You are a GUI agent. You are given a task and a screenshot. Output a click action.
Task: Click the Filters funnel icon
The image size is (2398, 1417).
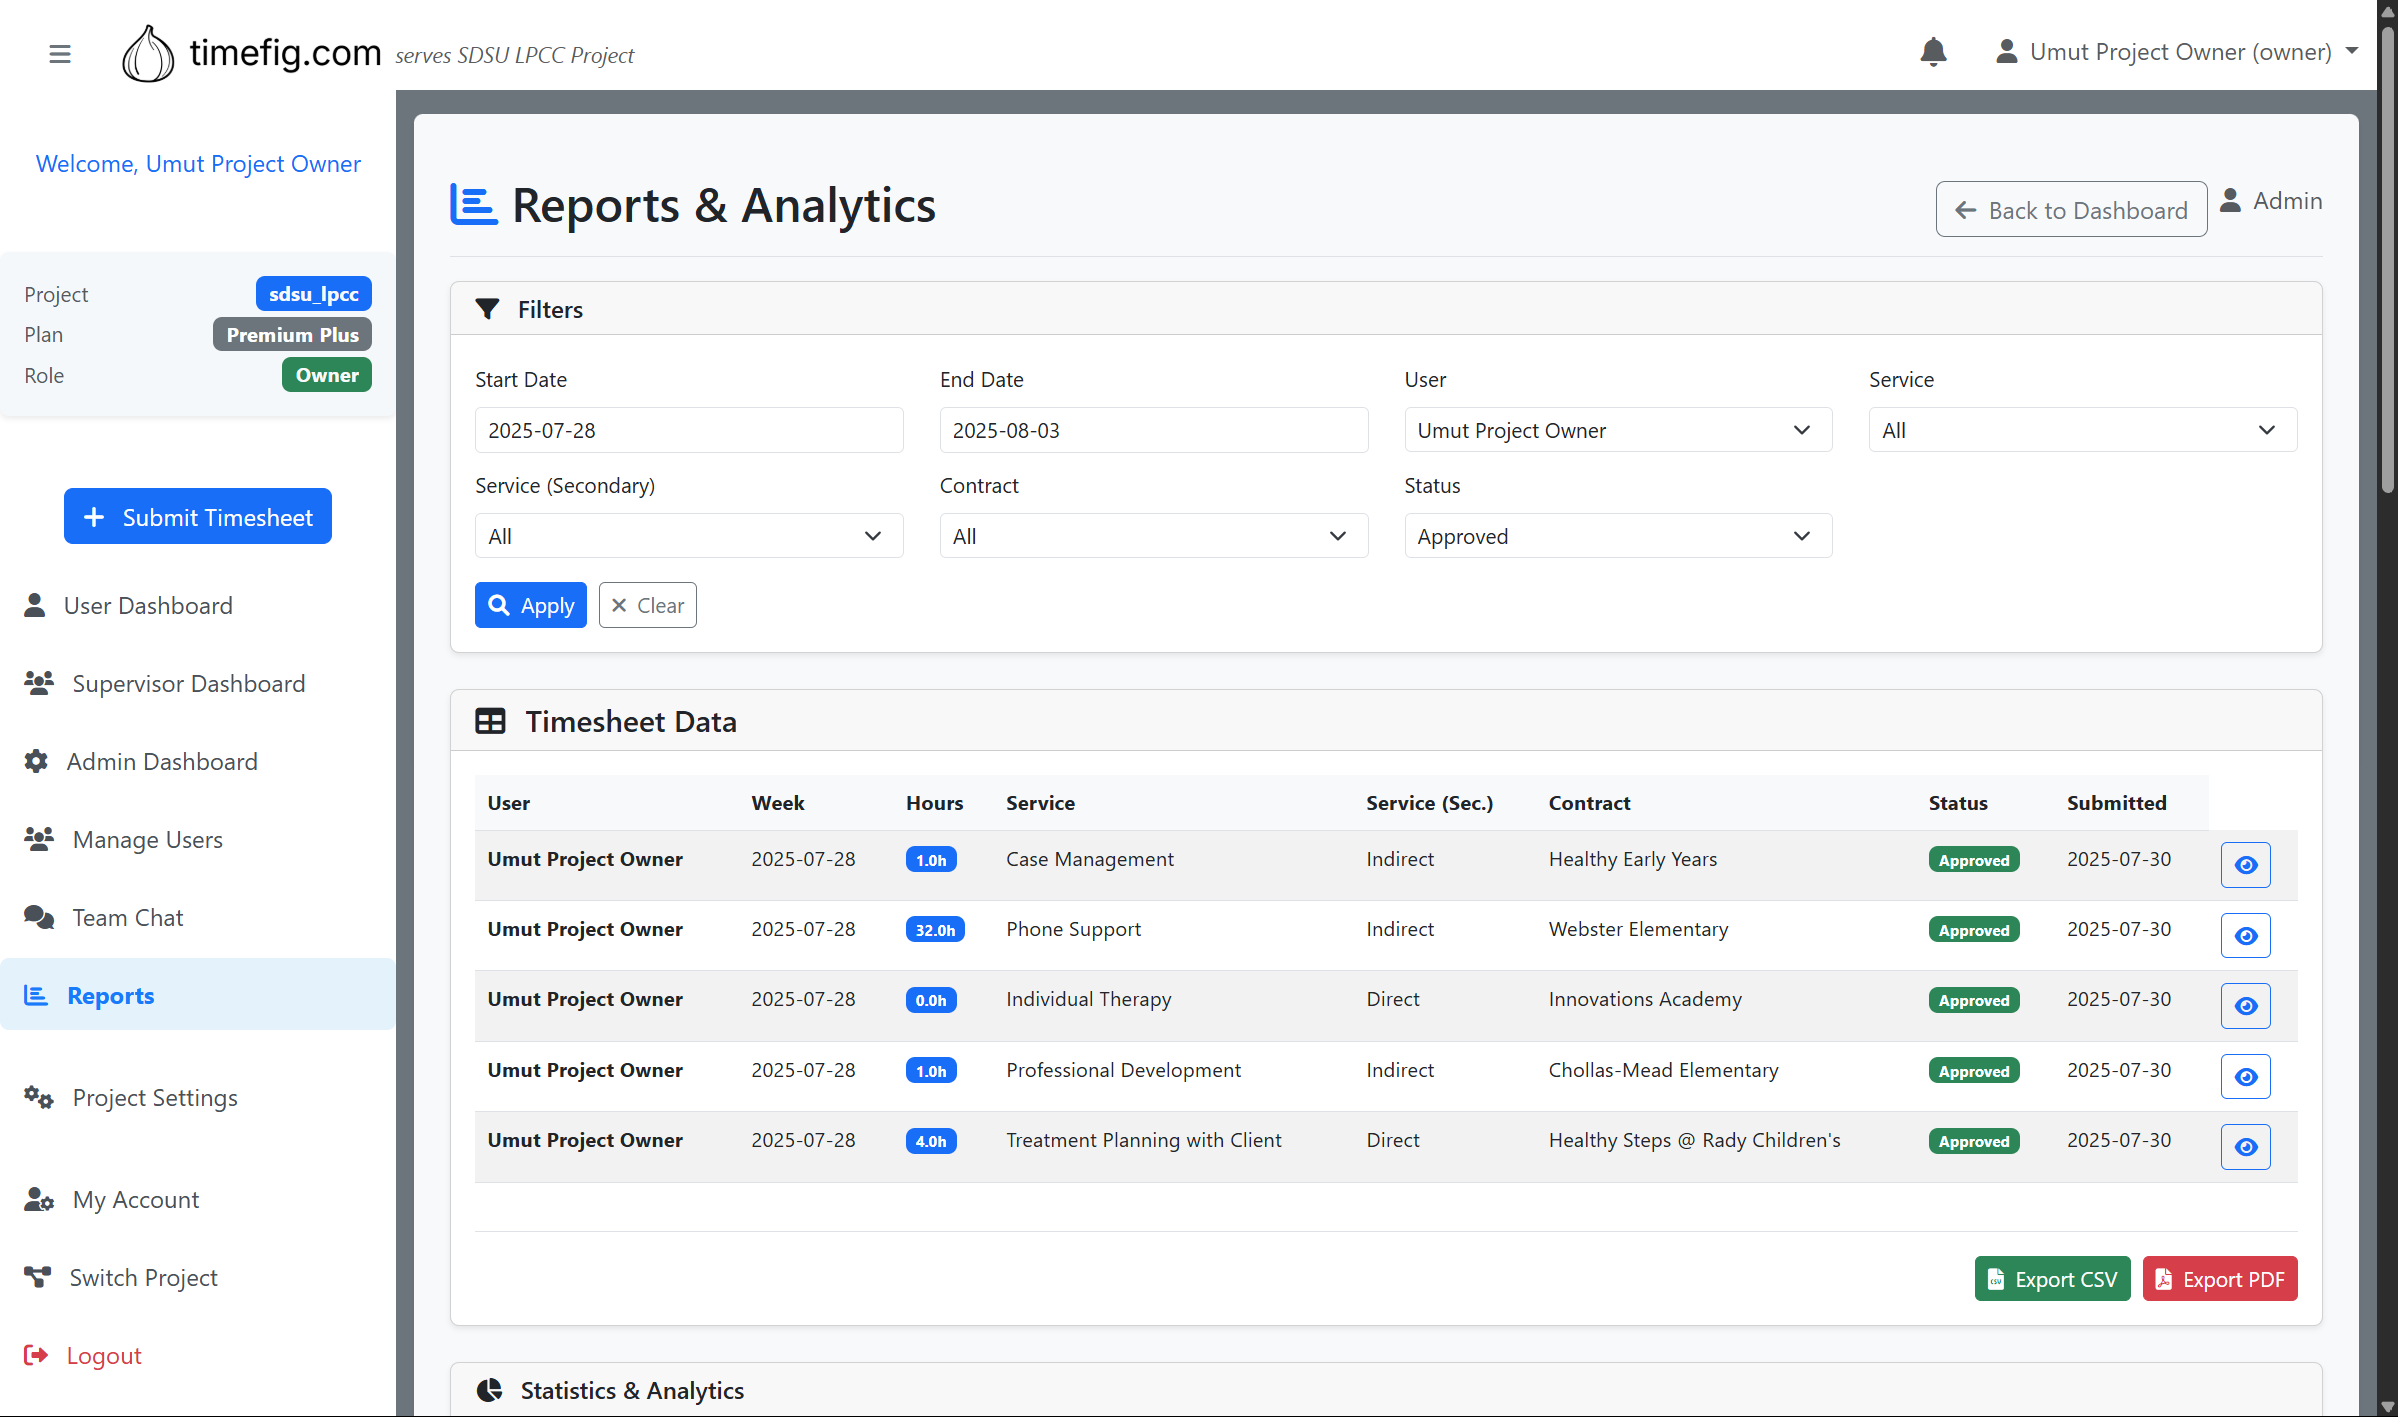pyautogui.click(x=488, y=309)
